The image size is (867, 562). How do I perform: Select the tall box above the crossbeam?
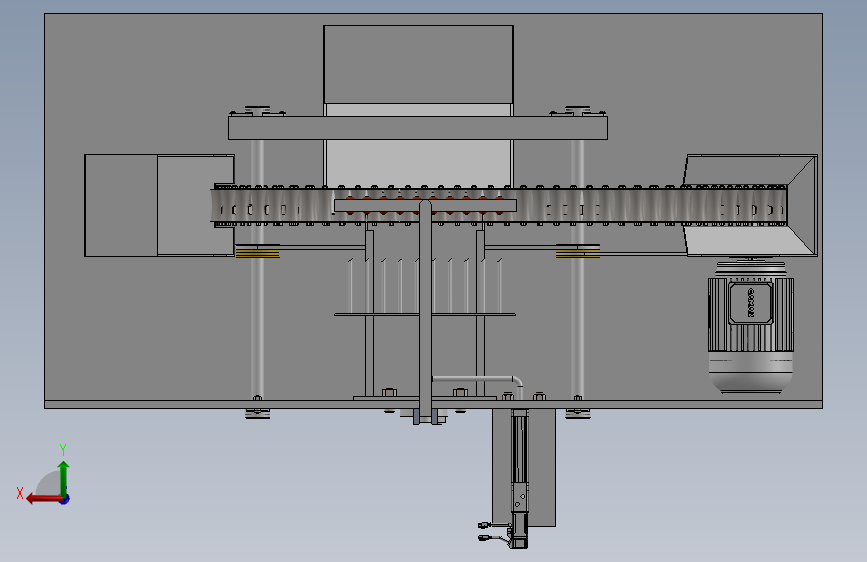click(x=419, y=64)
